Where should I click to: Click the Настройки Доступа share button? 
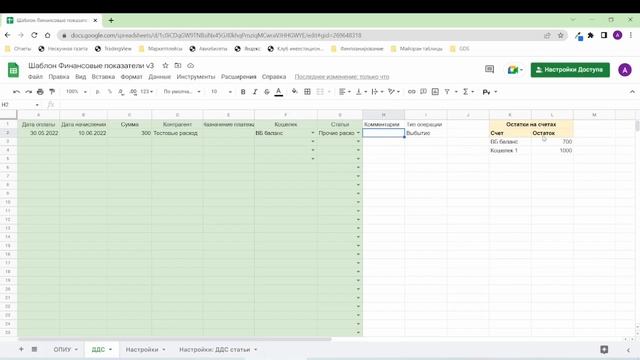click(x=570, y=70)
